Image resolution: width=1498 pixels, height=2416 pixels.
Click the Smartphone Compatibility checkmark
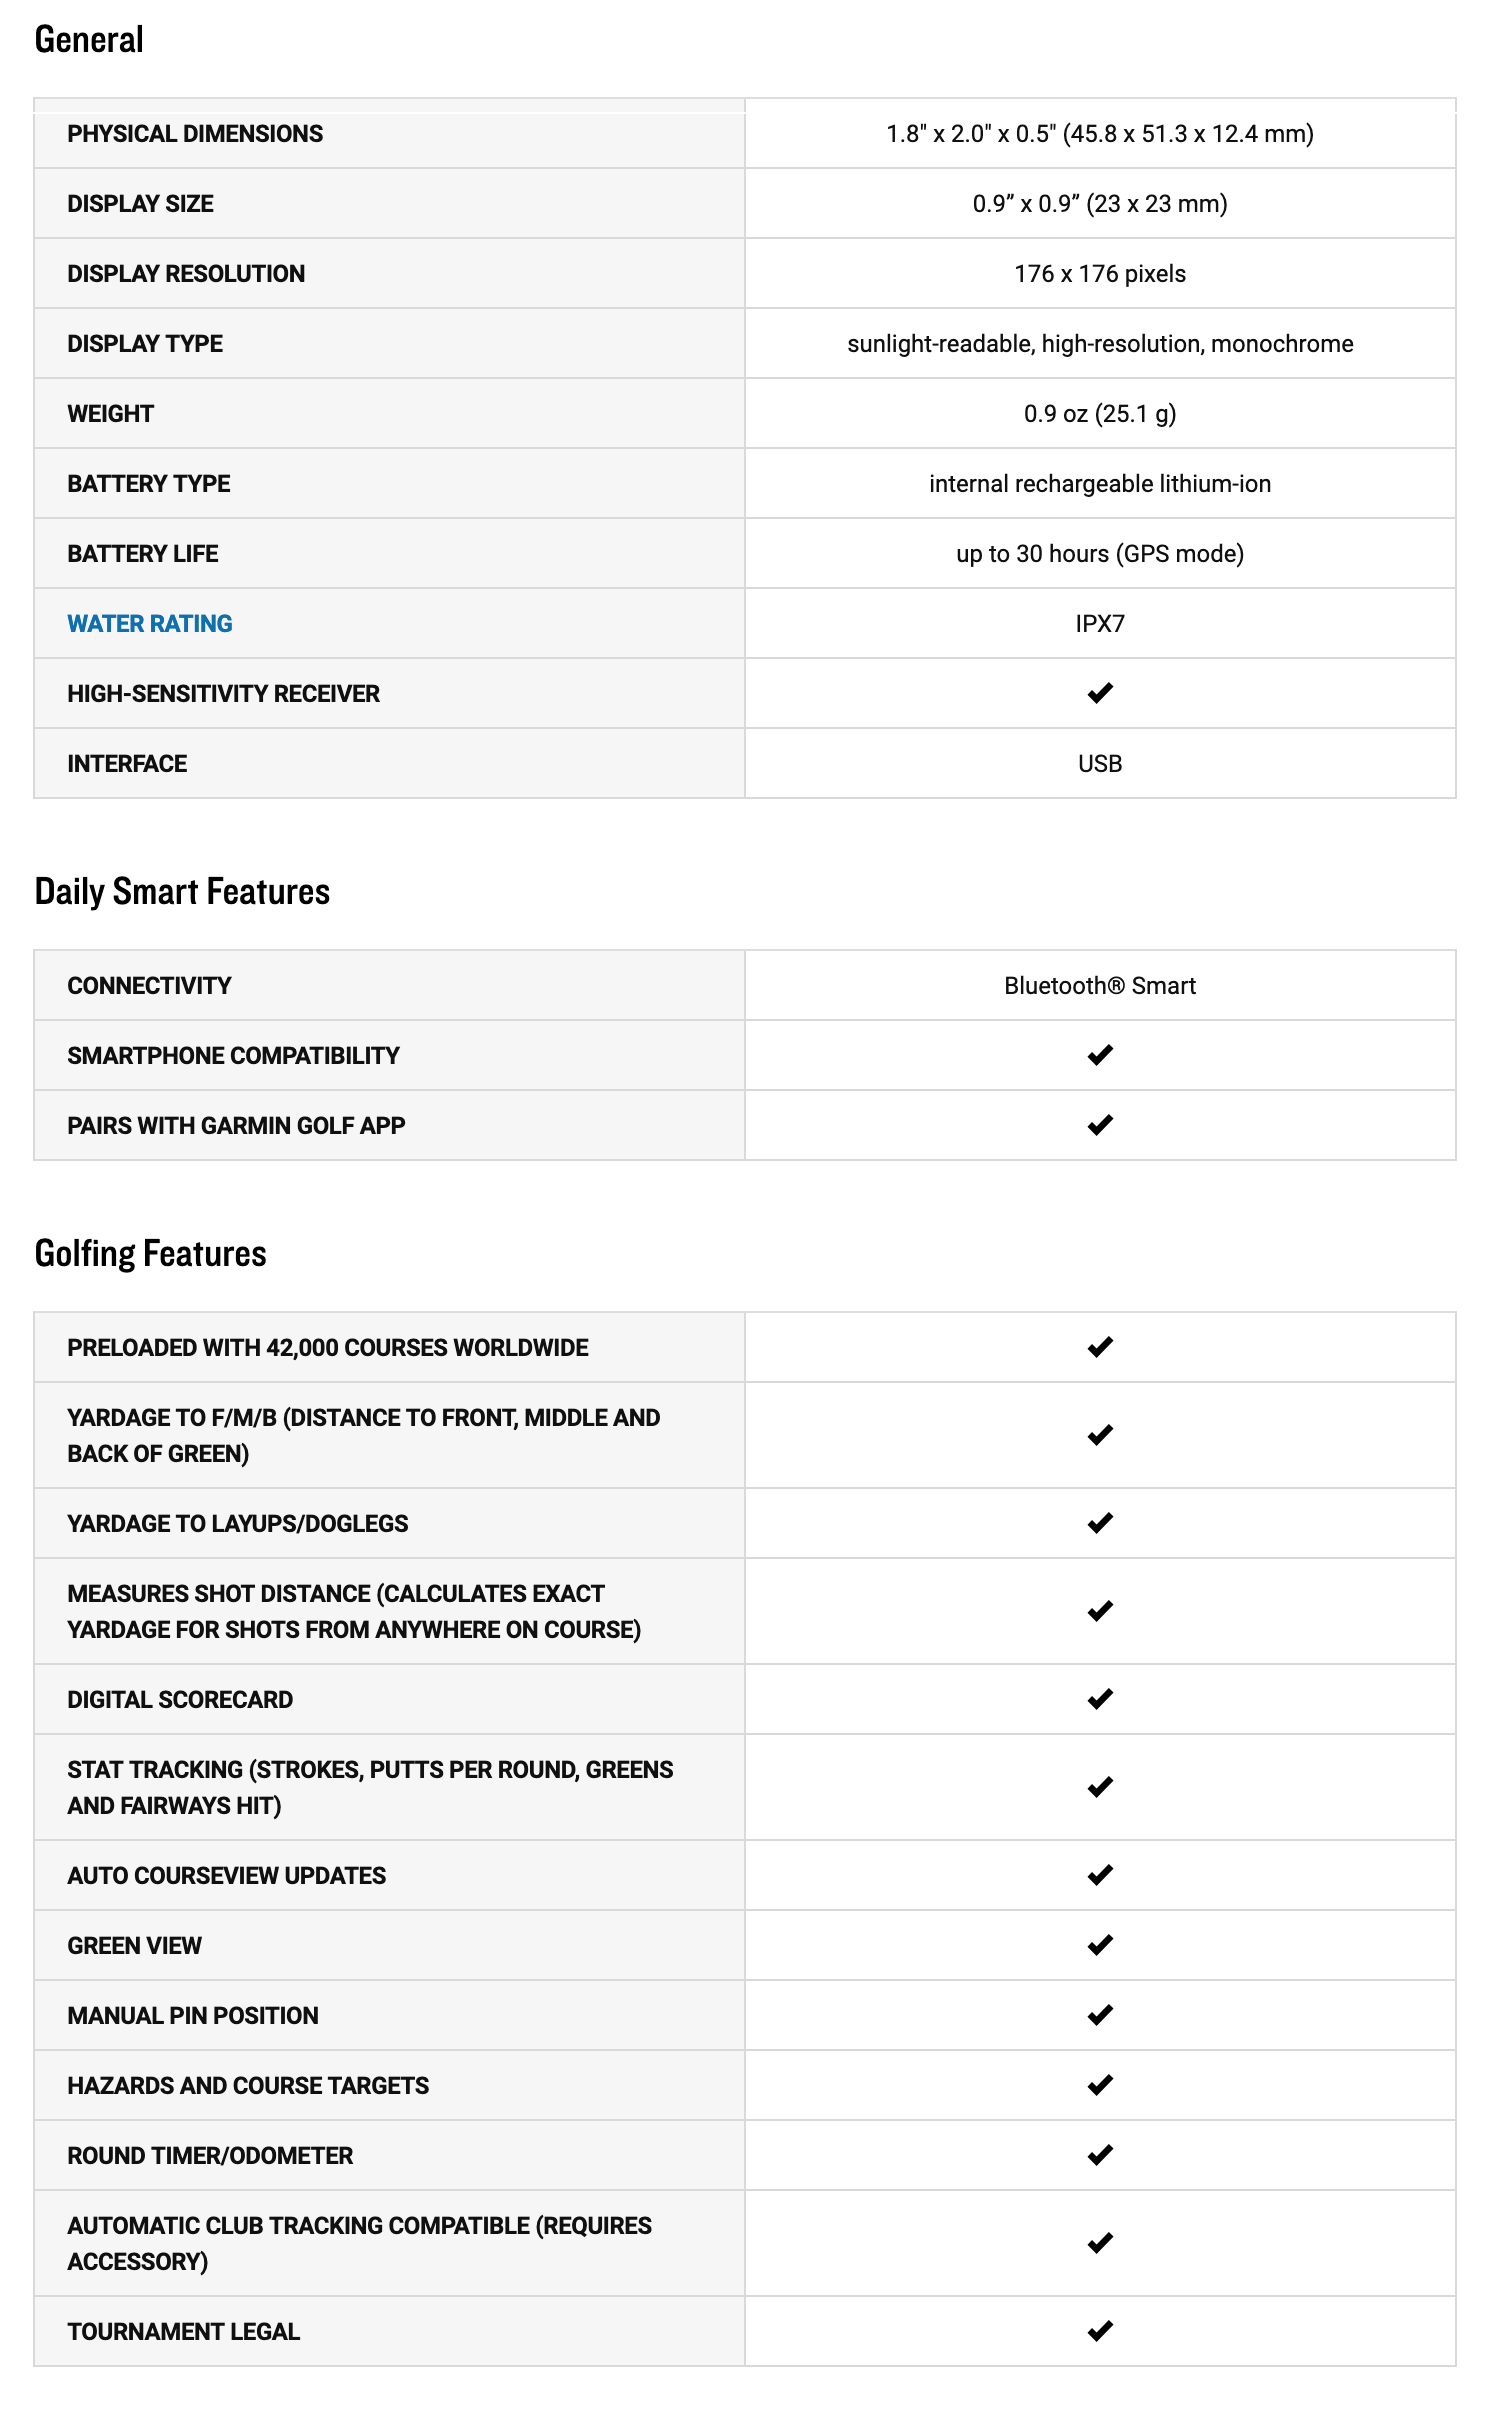(1100, 1055)
